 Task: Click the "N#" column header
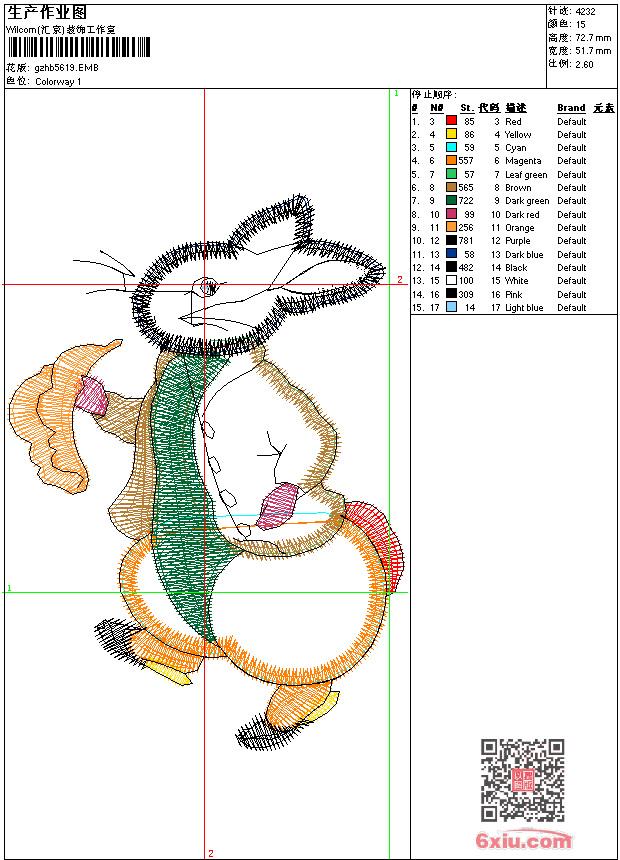point(436,108)
